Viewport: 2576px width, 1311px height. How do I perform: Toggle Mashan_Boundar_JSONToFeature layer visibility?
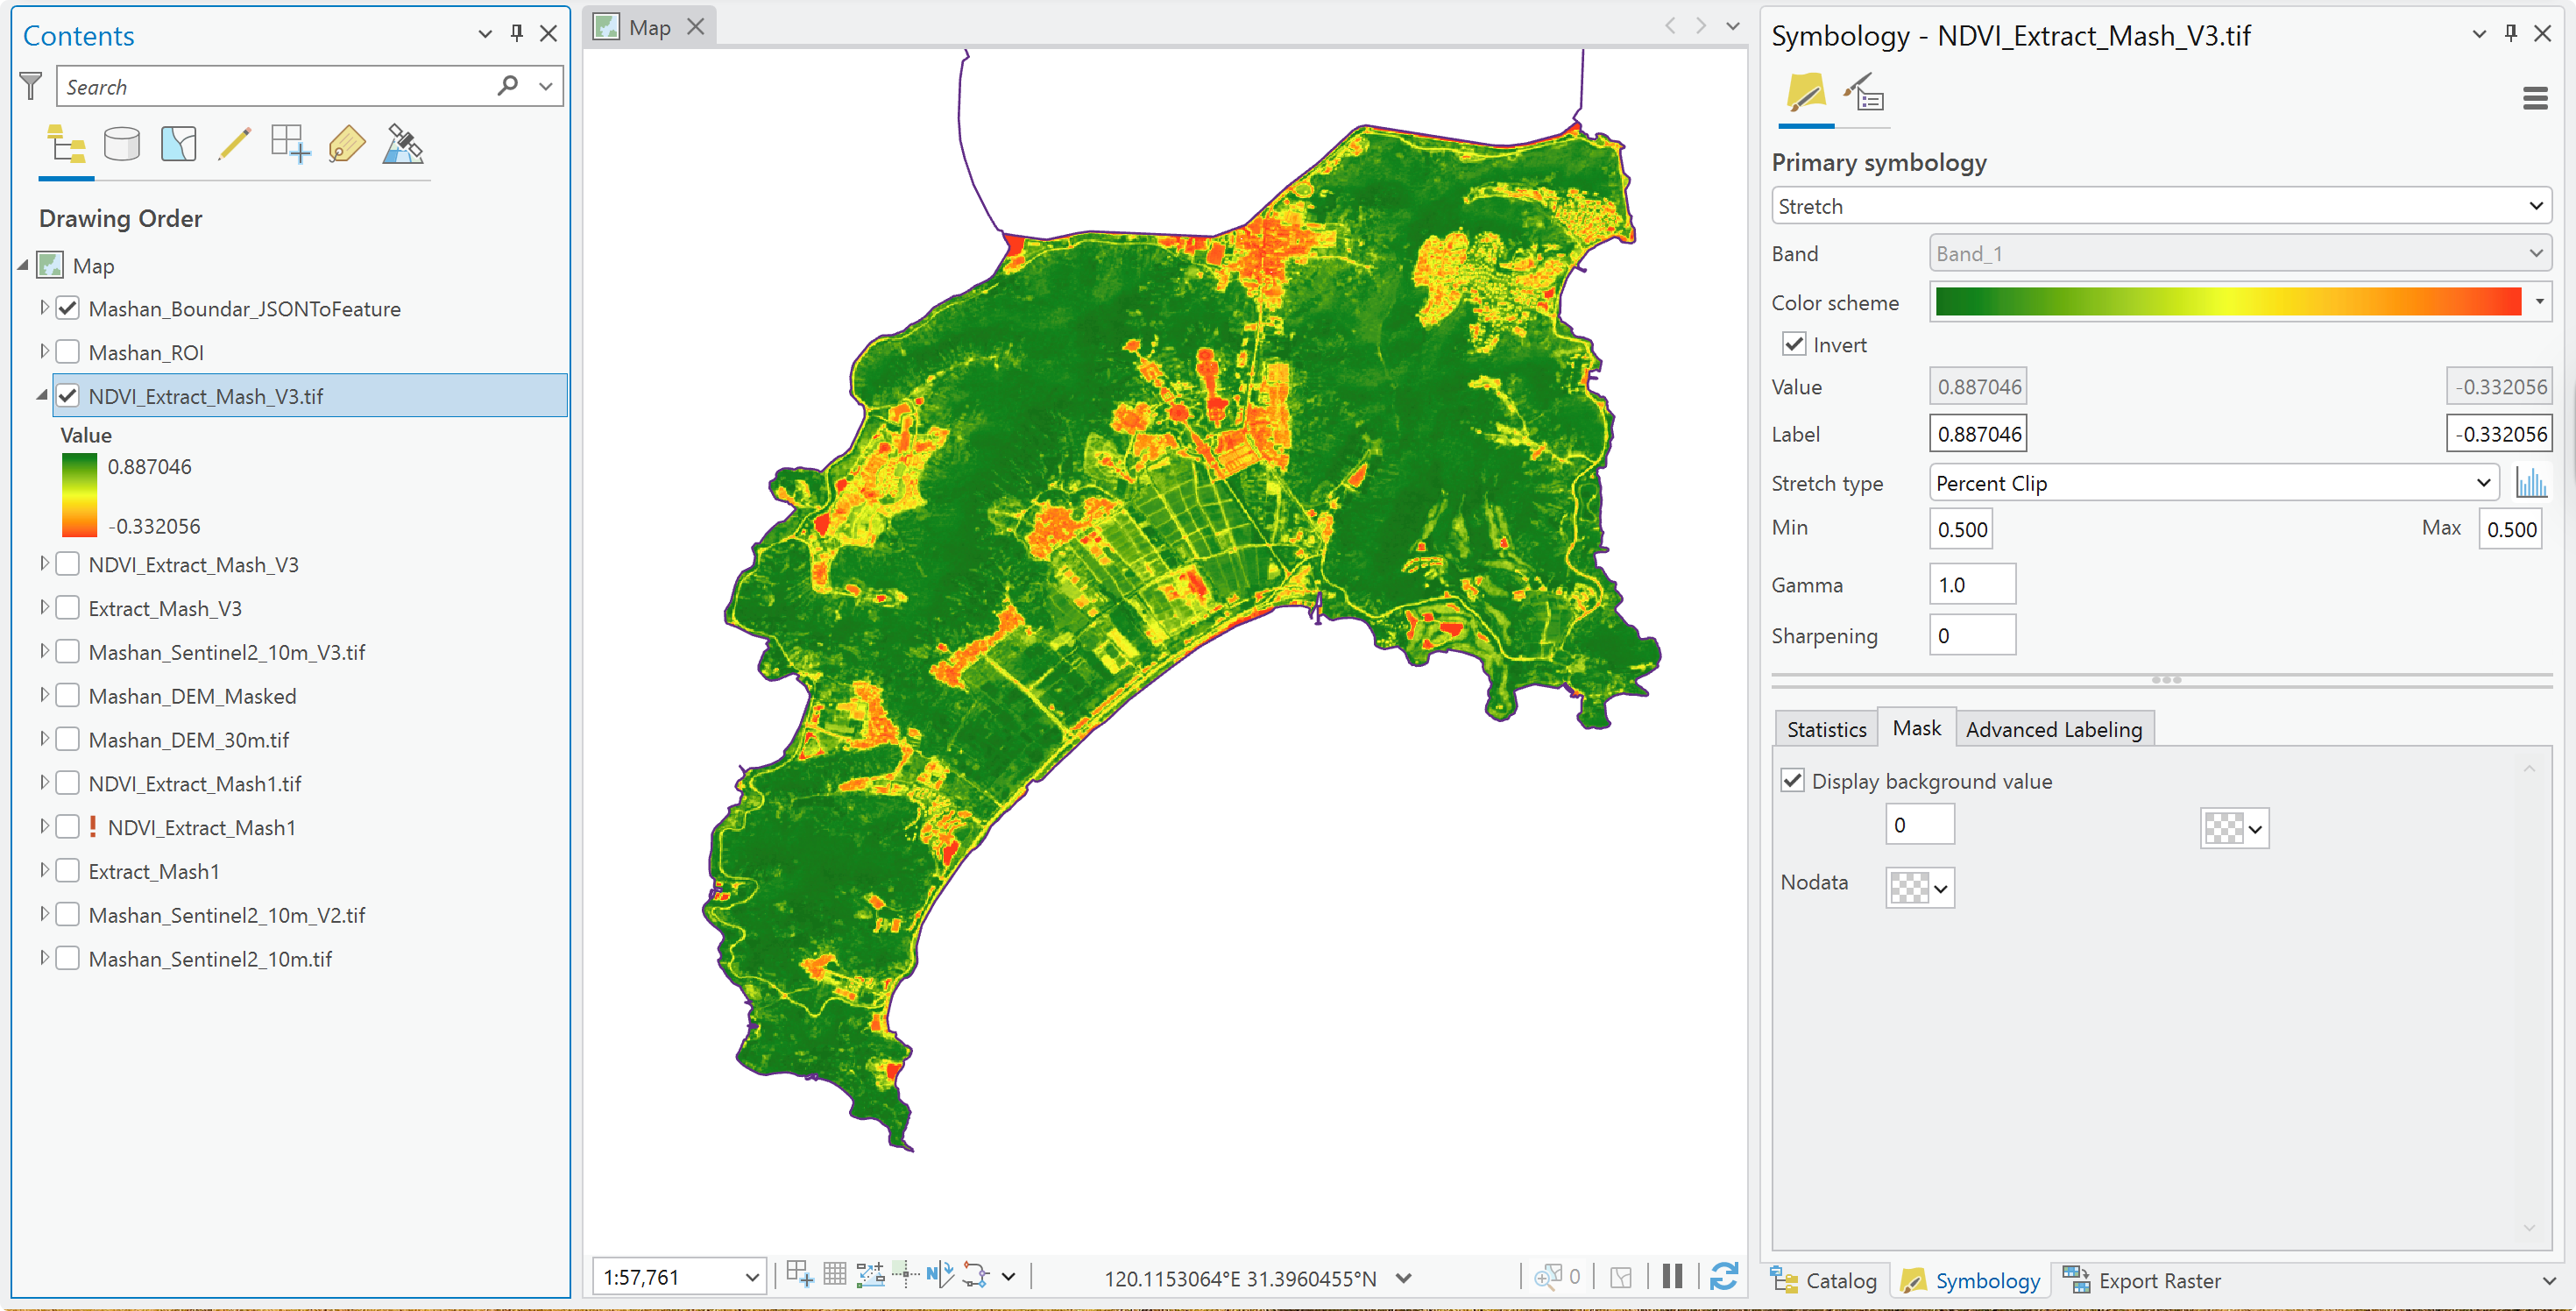(68, 308)
